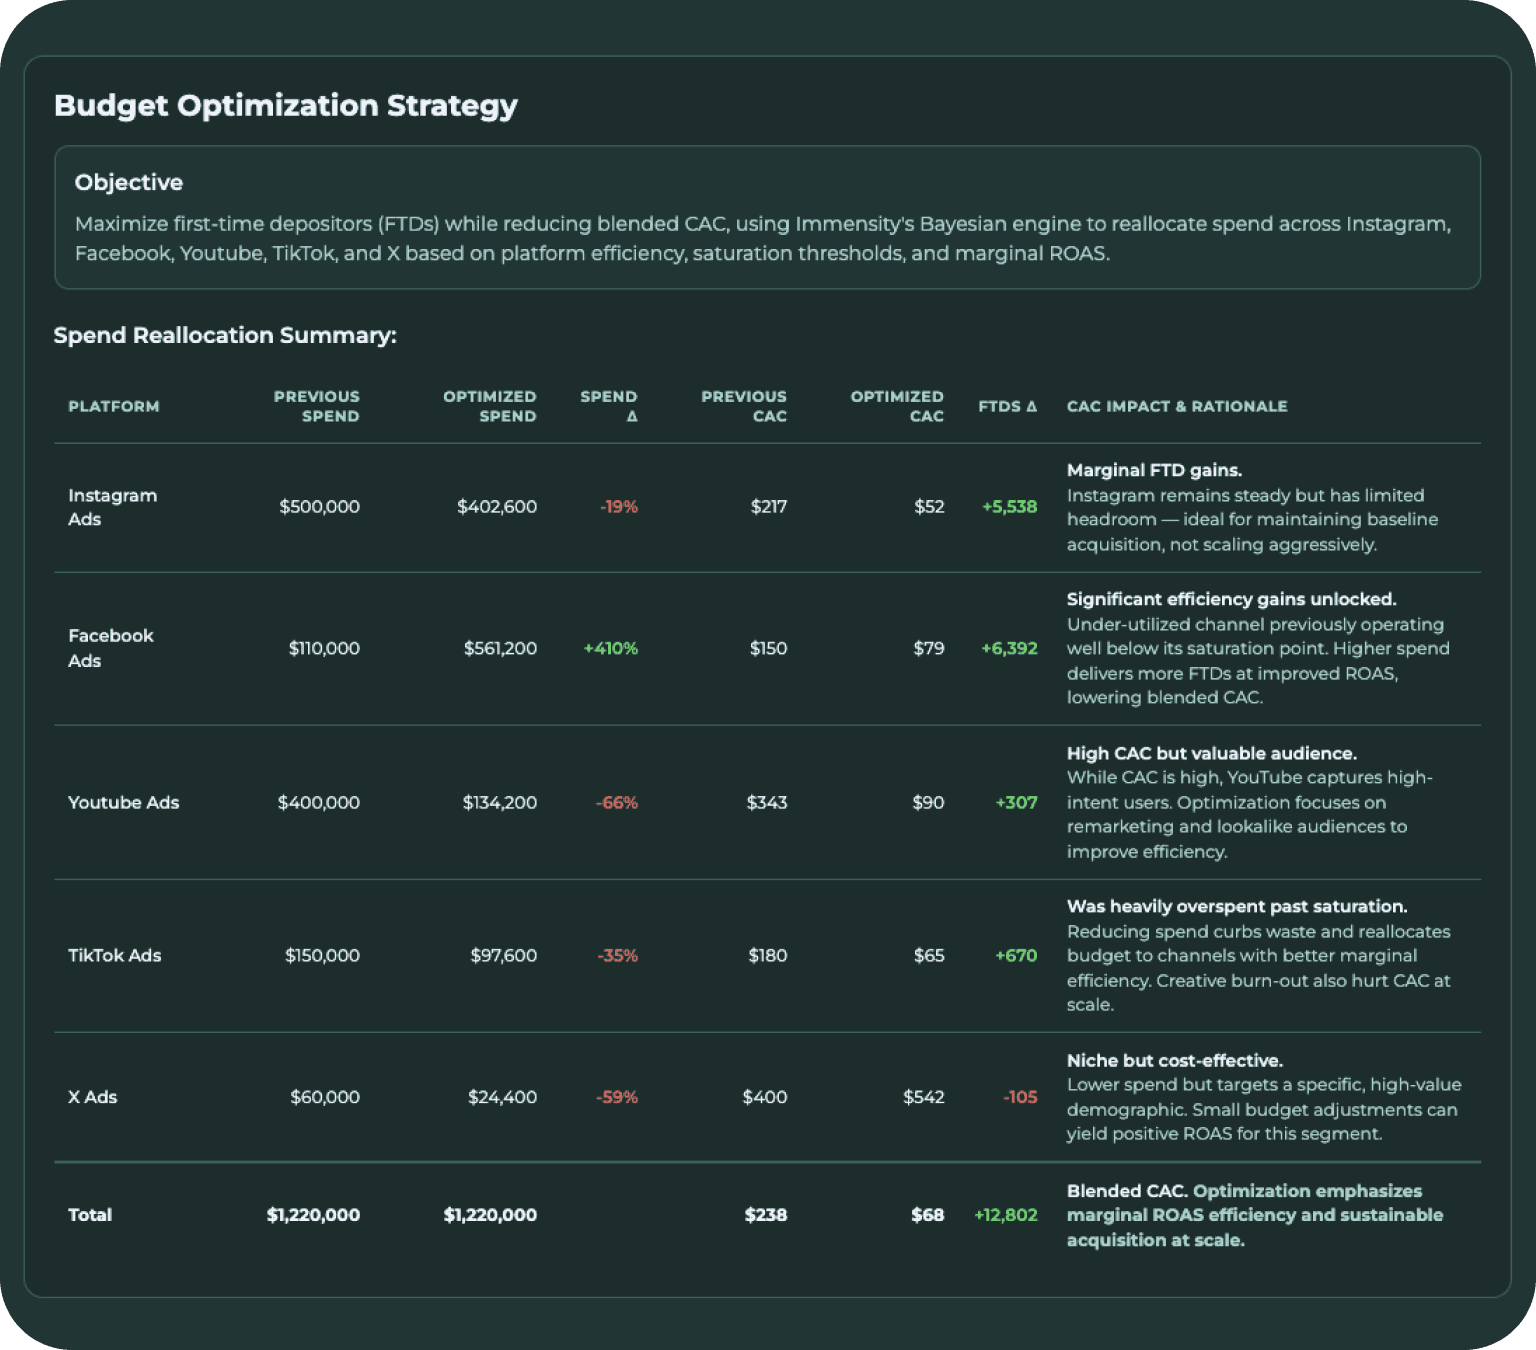The height and width of the screenshot is (1350, 1536).
Task: Click the +410% spend change for Facebook
Action: click(611, 648)
